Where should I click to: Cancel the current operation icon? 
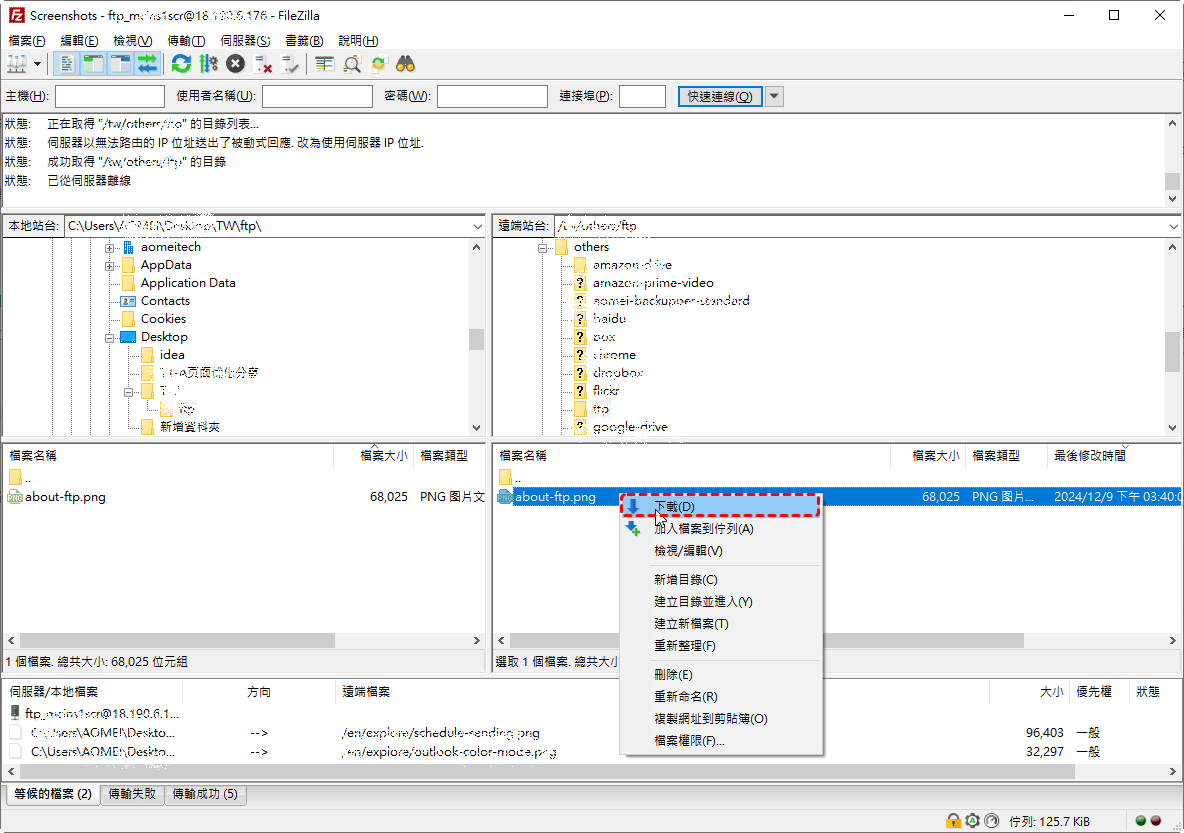tap(236, 64)
